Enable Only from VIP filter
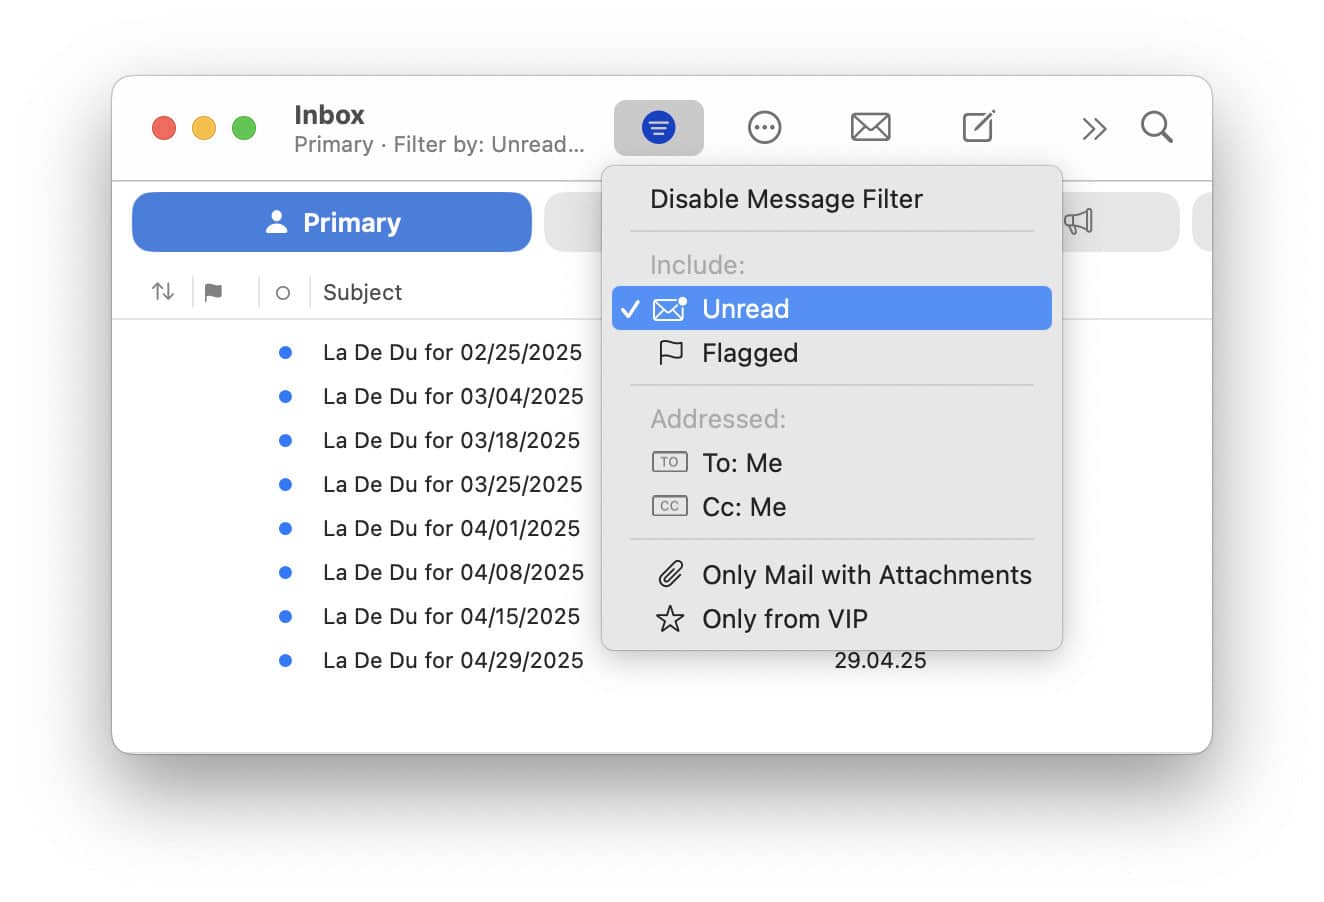The height and width of the screenshot is (902, 1324). [832, 619]
